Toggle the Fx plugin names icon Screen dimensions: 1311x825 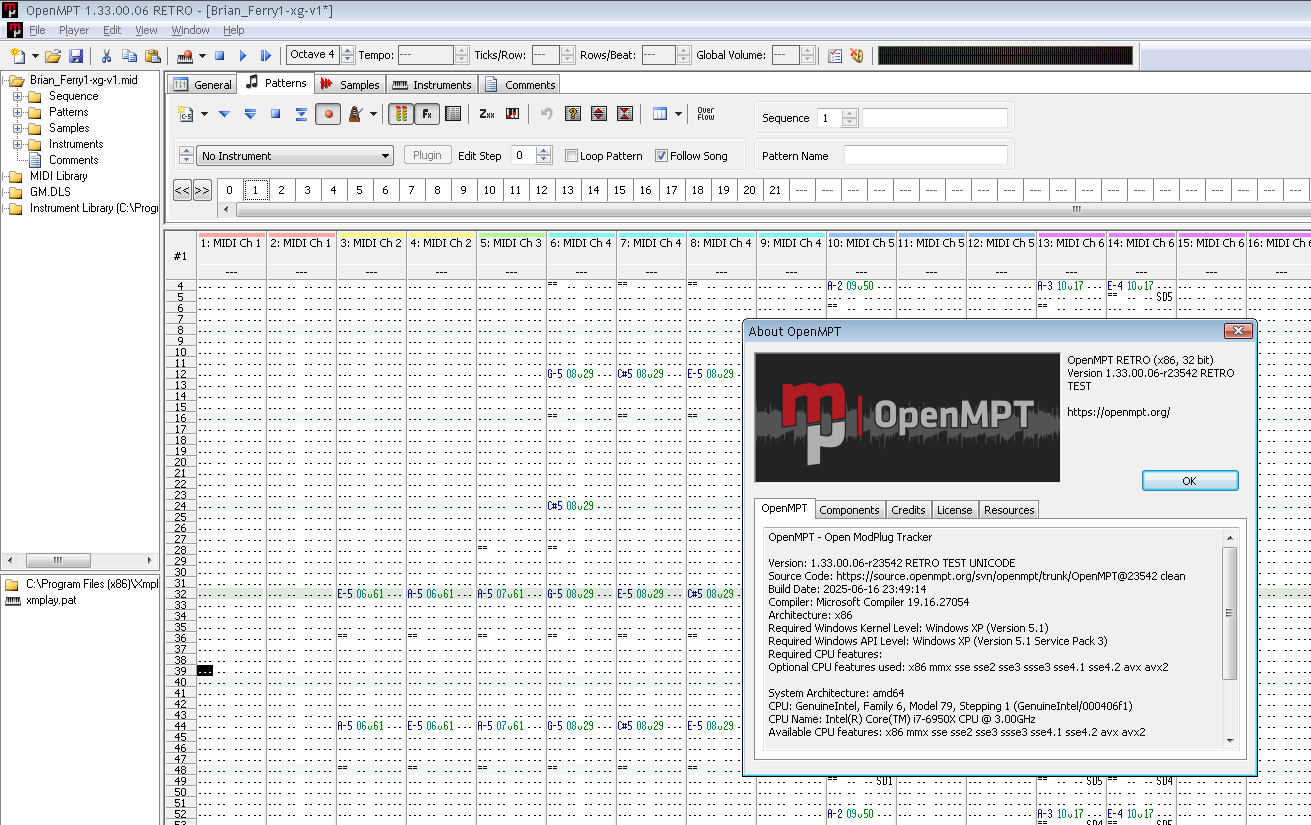tap(427, 114)
